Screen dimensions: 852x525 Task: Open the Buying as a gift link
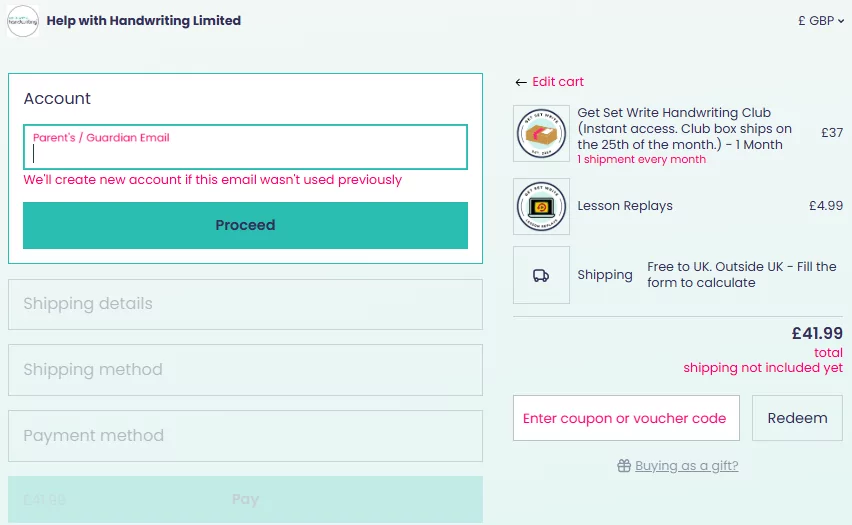(x=686, y=466)
